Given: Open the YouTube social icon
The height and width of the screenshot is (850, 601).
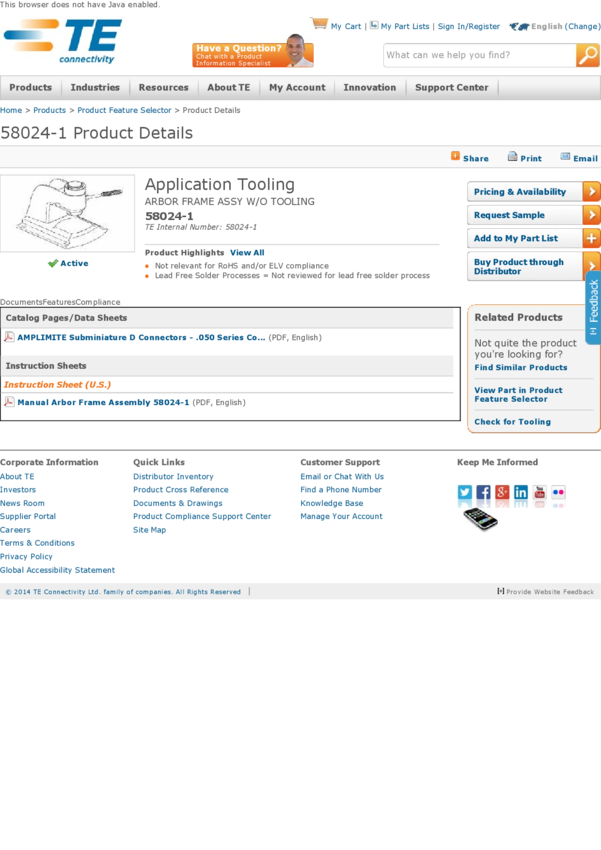Looking at the screenshot, I should [x=540, y=492].
